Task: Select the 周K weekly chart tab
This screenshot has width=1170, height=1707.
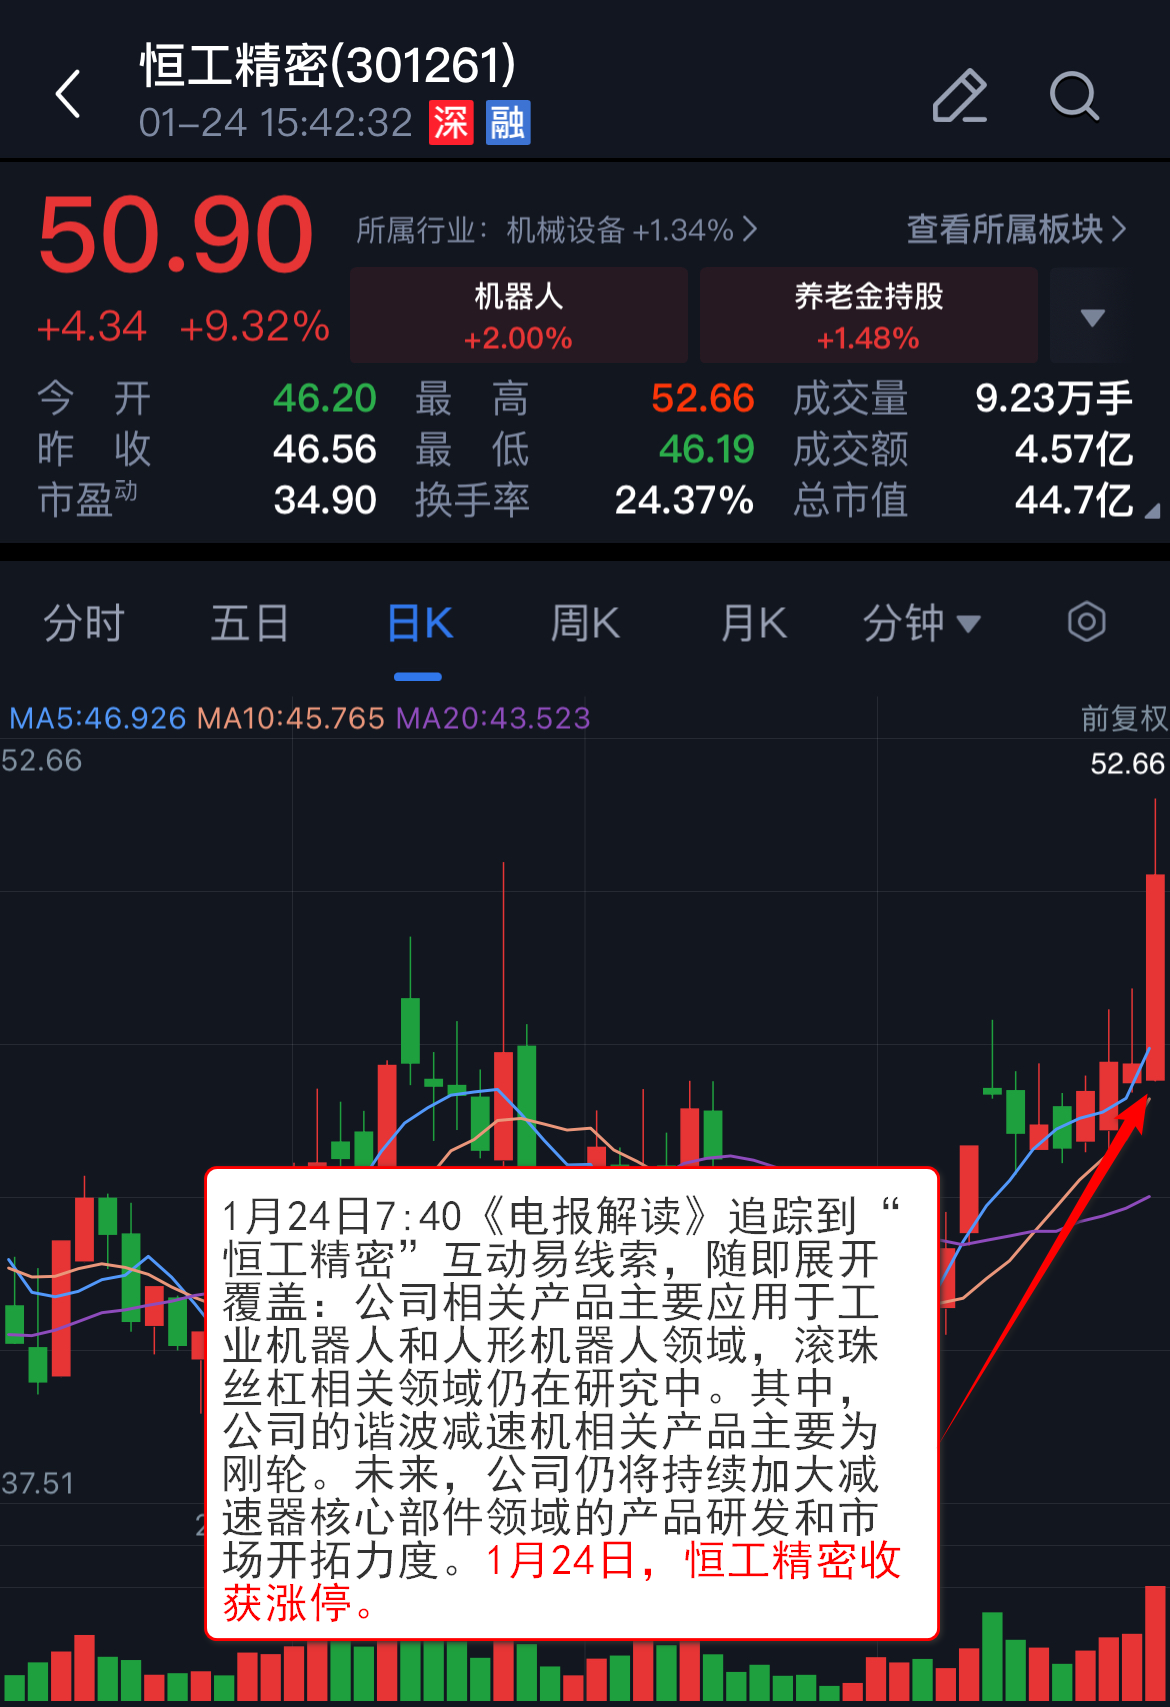Action: [585, 623]
